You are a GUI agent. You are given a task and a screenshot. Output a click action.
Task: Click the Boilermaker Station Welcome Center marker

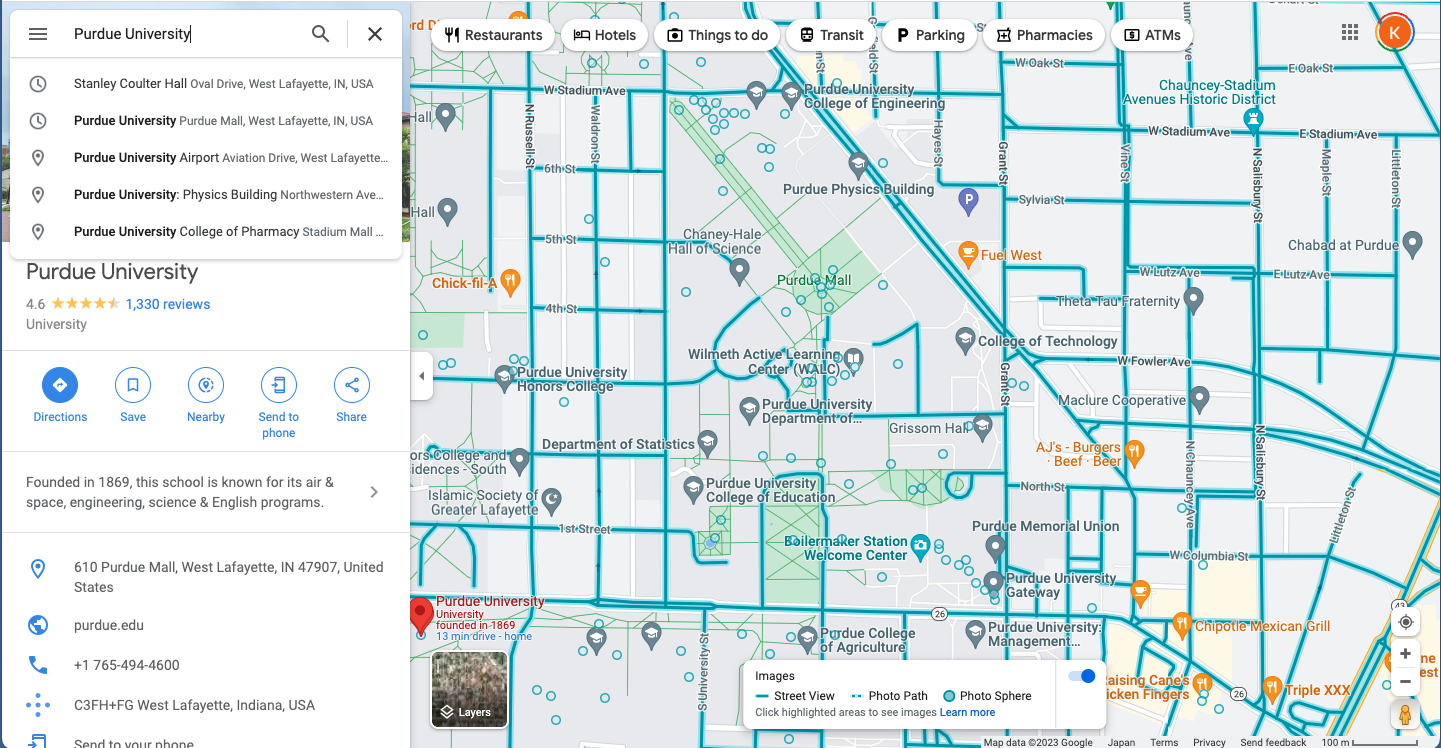(920, 546)
